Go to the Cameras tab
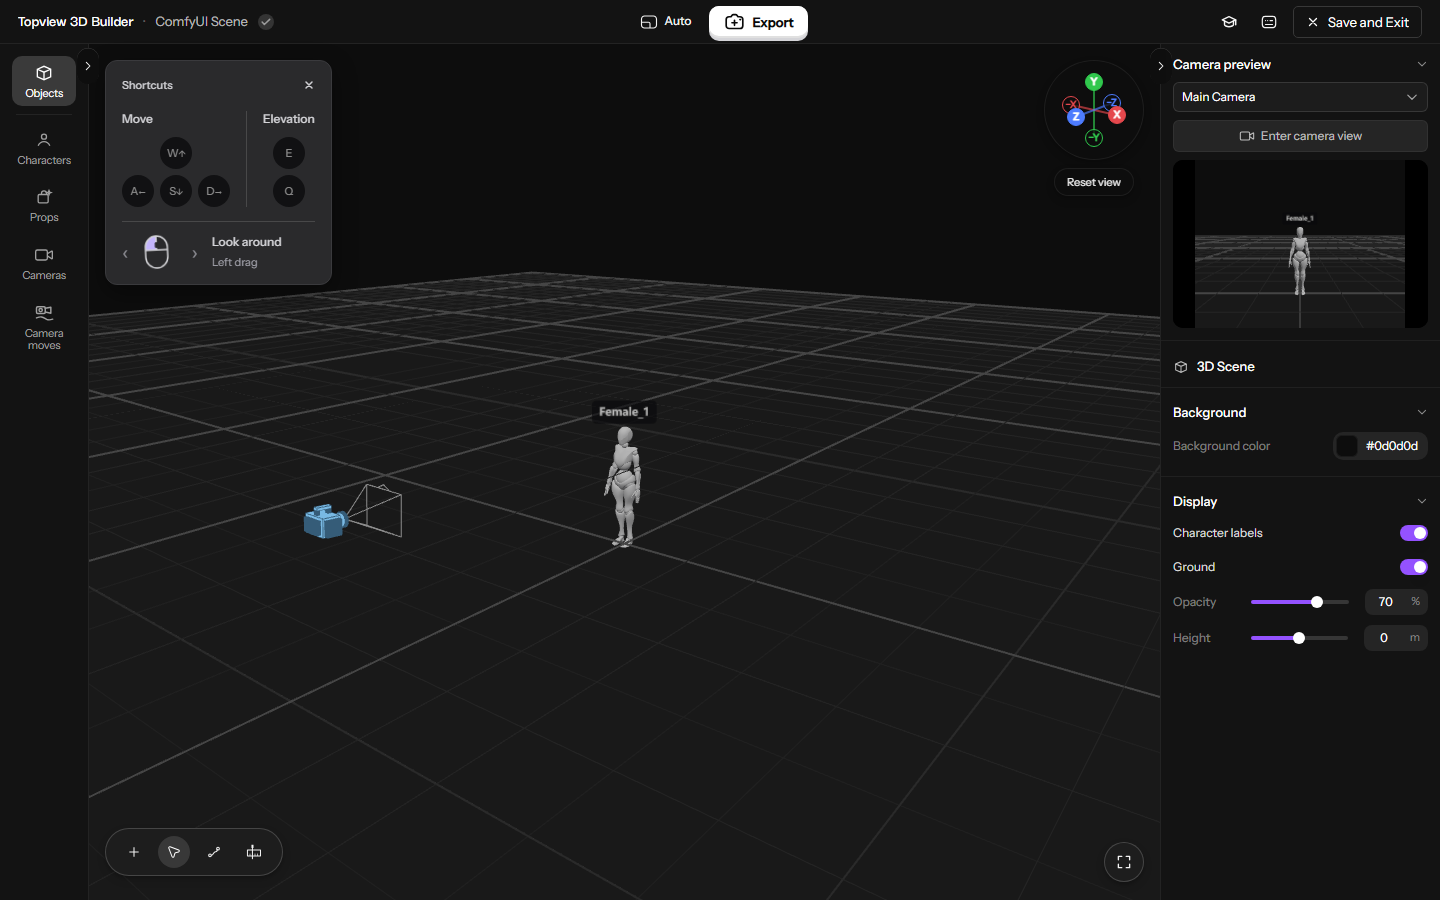 coord(44,263)
